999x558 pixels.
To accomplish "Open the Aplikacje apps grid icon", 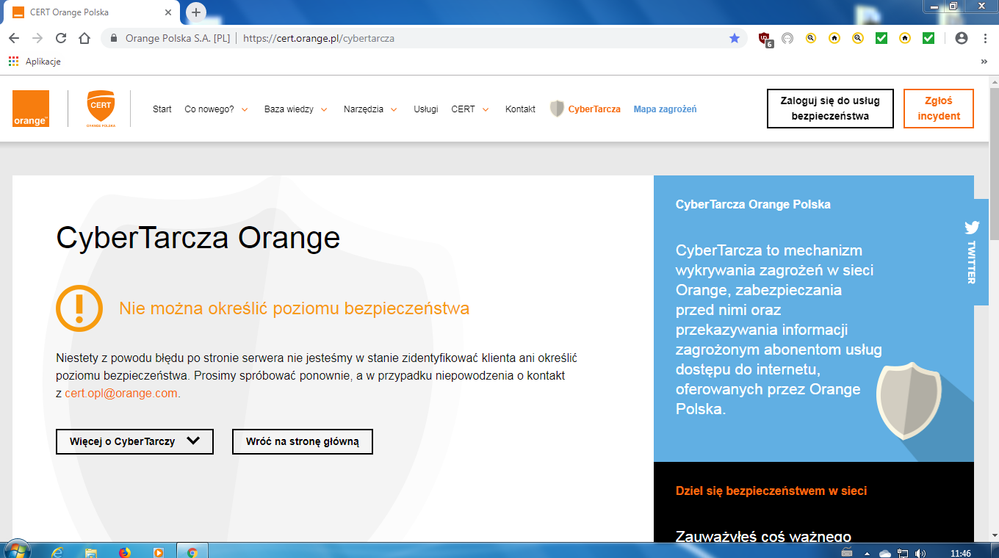I will pos(13,61).
